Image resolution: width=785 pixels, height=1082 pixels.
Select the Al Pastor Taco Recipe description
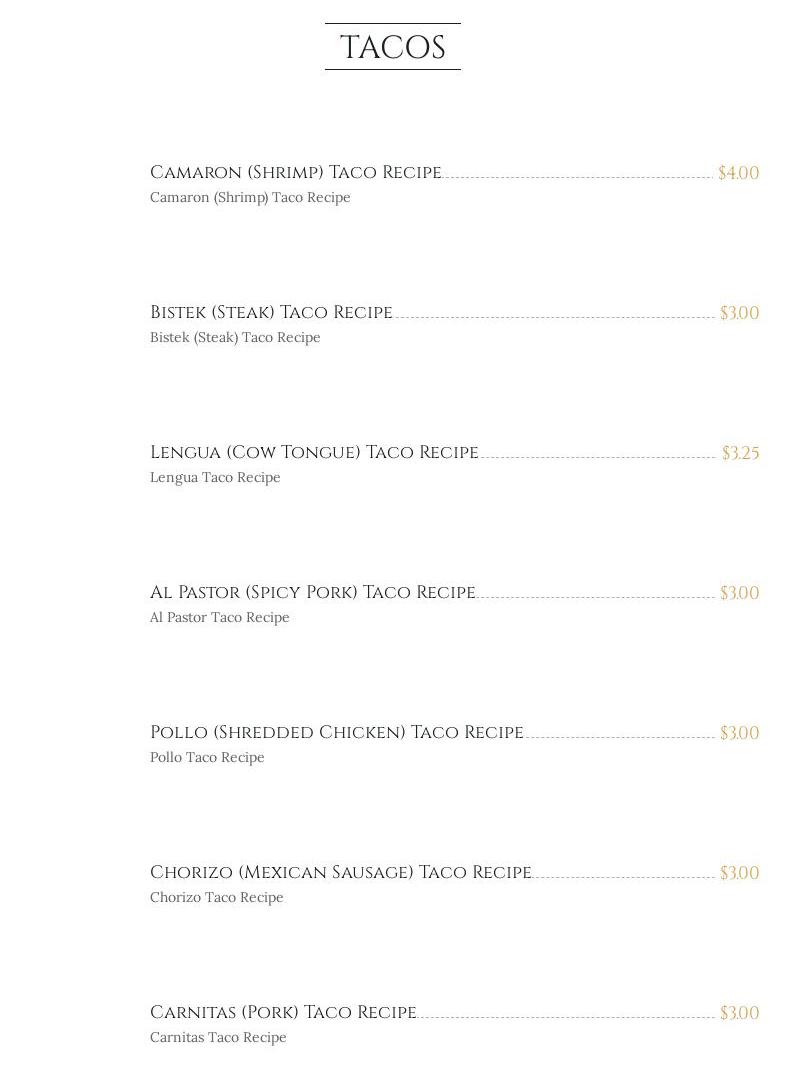(219, 618)
